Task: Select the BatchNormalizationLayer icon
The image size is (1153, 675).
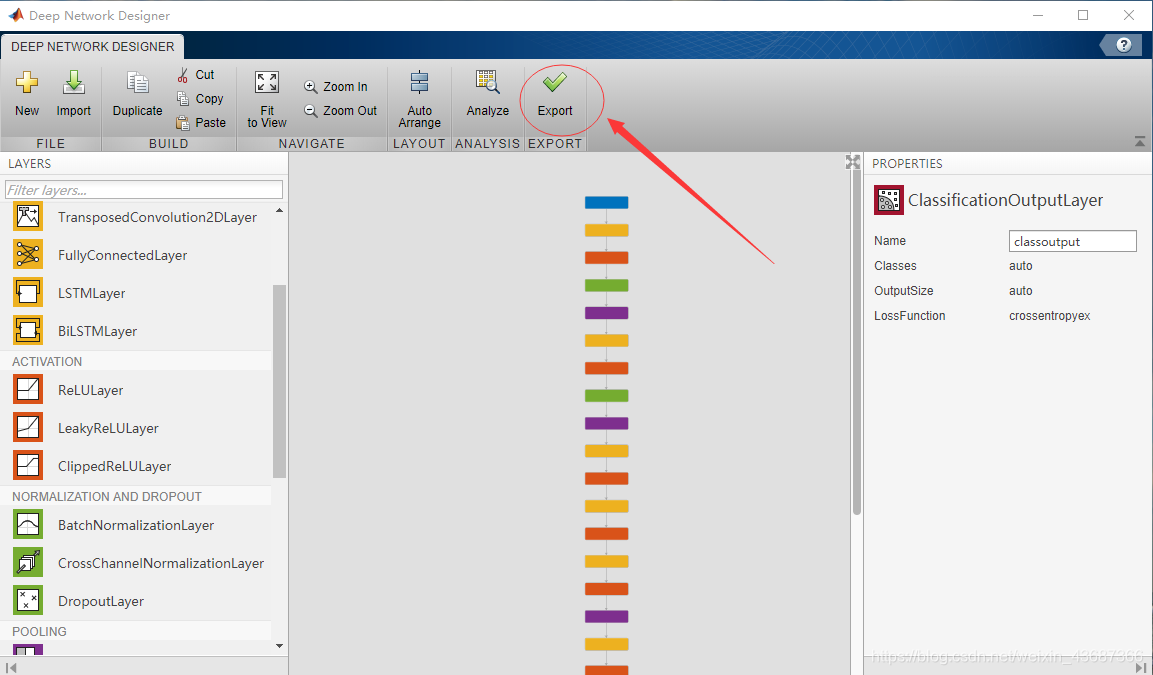Action: pyautogui.click(x=28, y=525)
